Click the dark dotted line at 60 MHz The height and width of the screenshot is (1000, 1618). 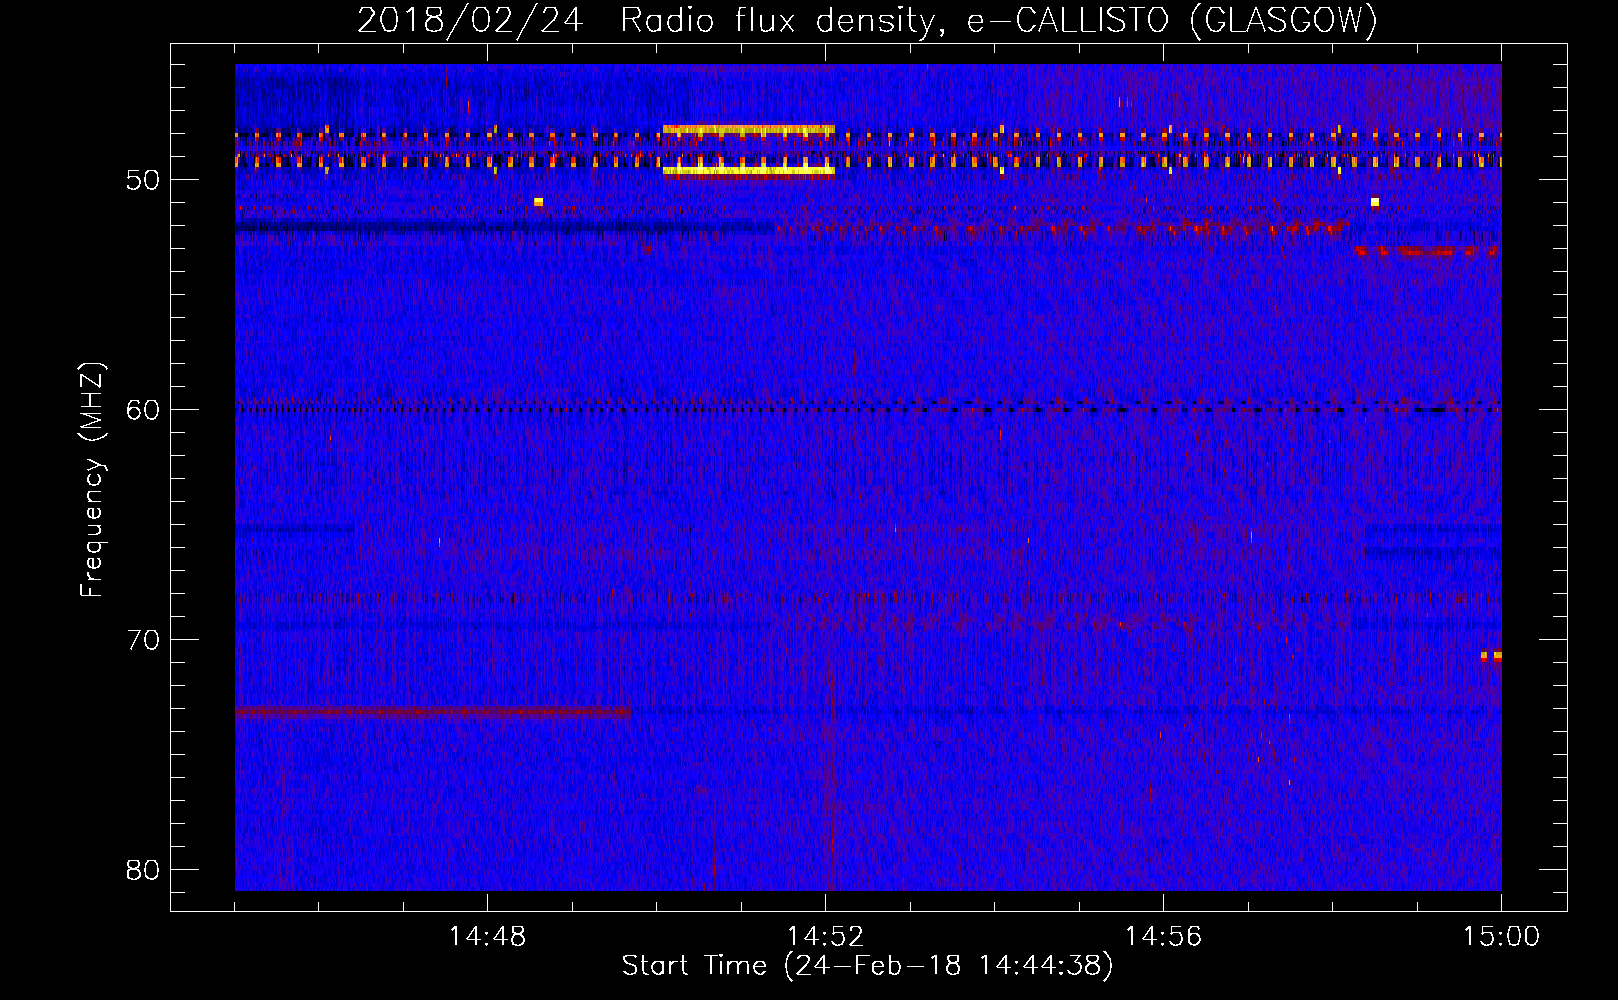tap(868, 409)
